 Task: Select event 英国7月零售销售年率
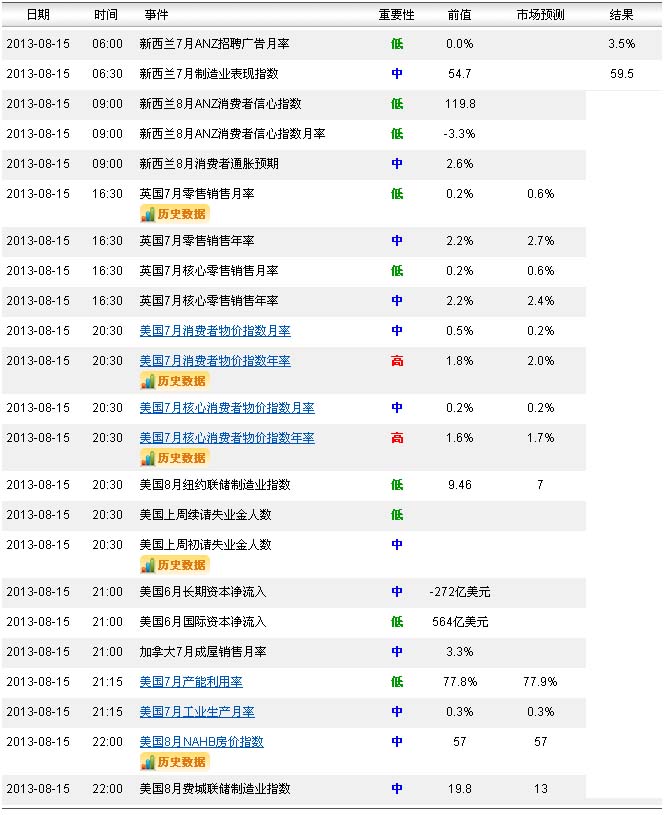(x=197, y=241)
